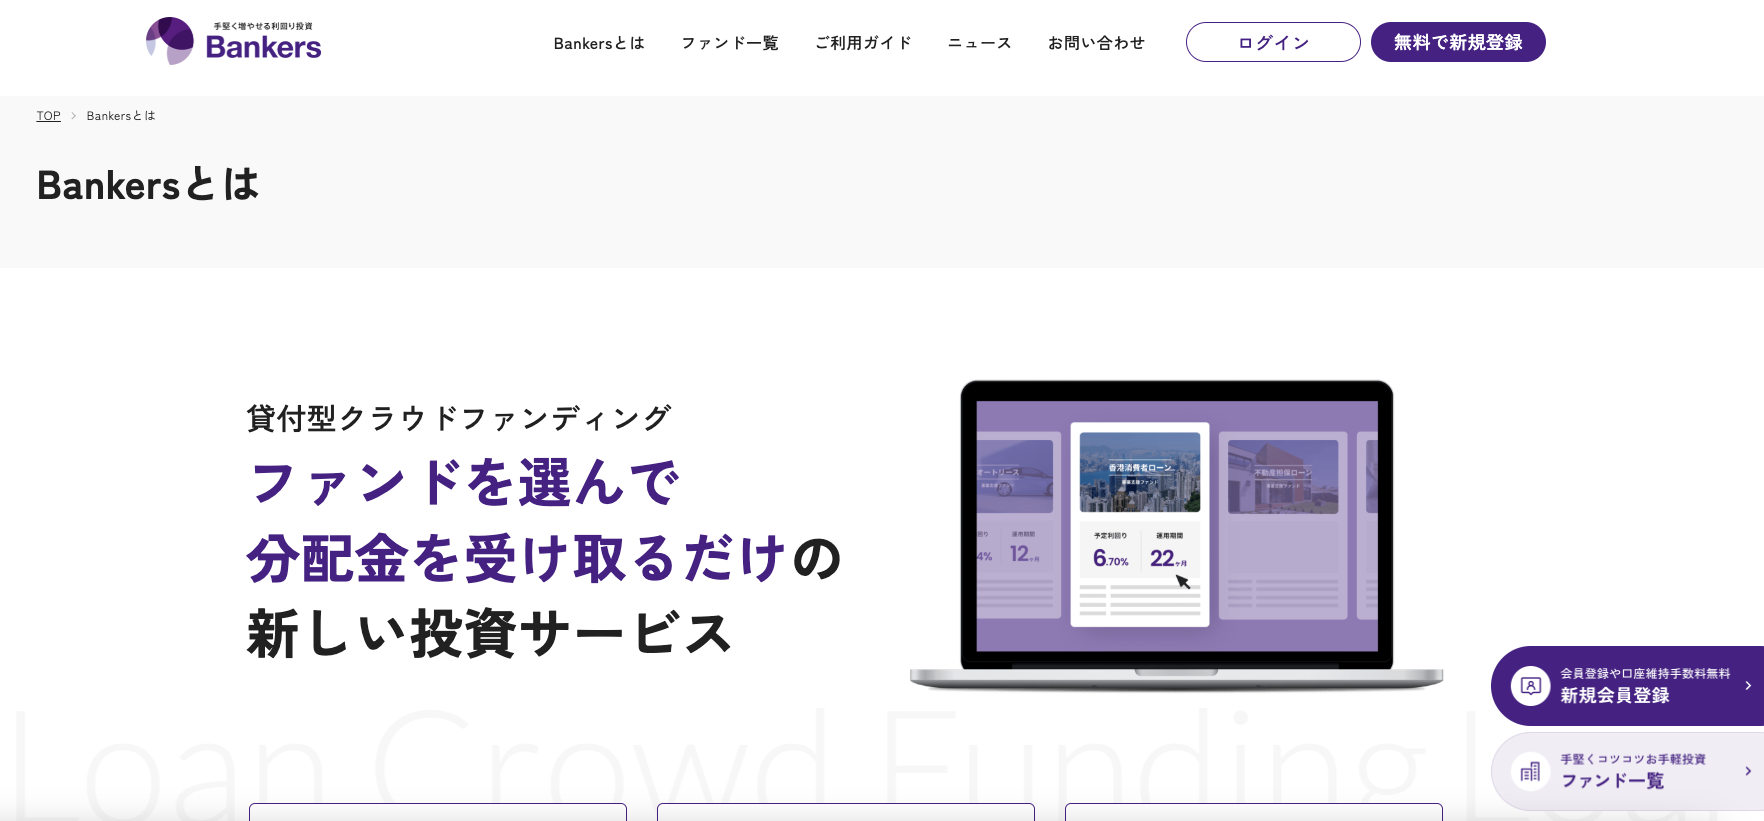
Task: Open the Bankersとは menu item
Action: pos(599,43)
